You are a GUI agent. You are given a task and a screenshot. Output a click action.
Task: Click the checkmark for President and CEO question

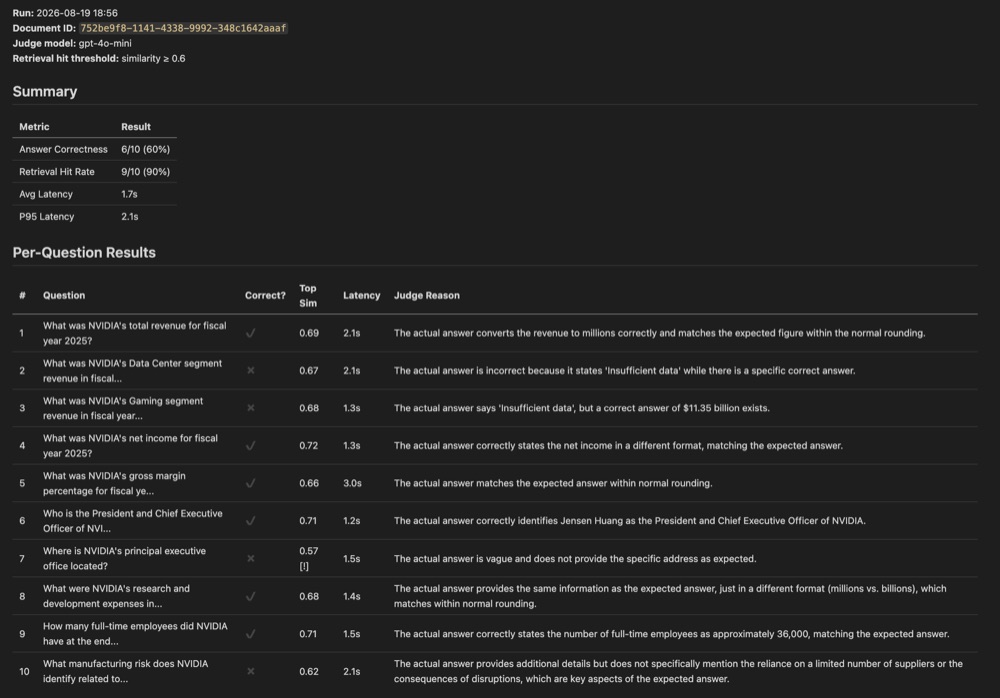[x=251, y=521]
